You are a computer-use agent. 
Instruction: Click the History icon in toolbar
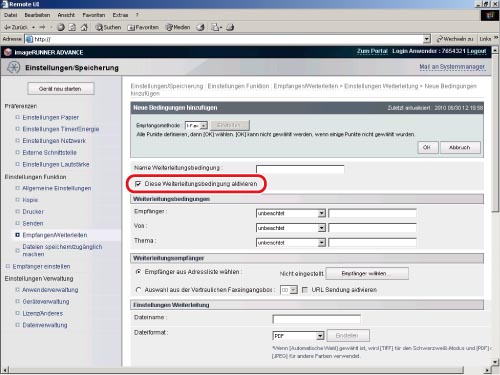click(200, 27)
